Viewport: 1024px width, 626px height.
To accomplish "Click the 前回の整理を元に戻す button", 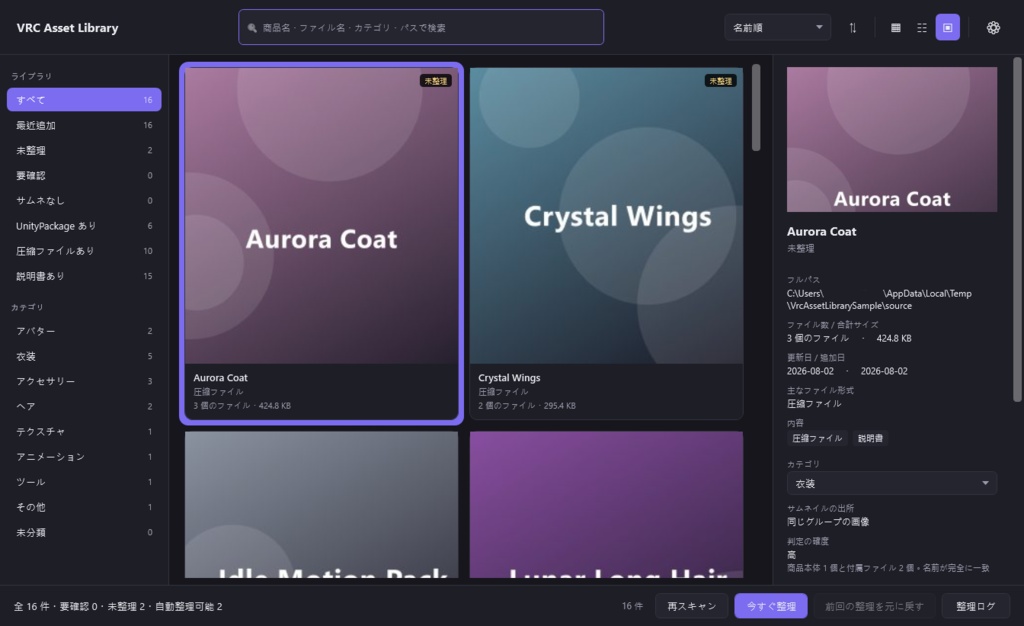I will [x=874, y=606].
